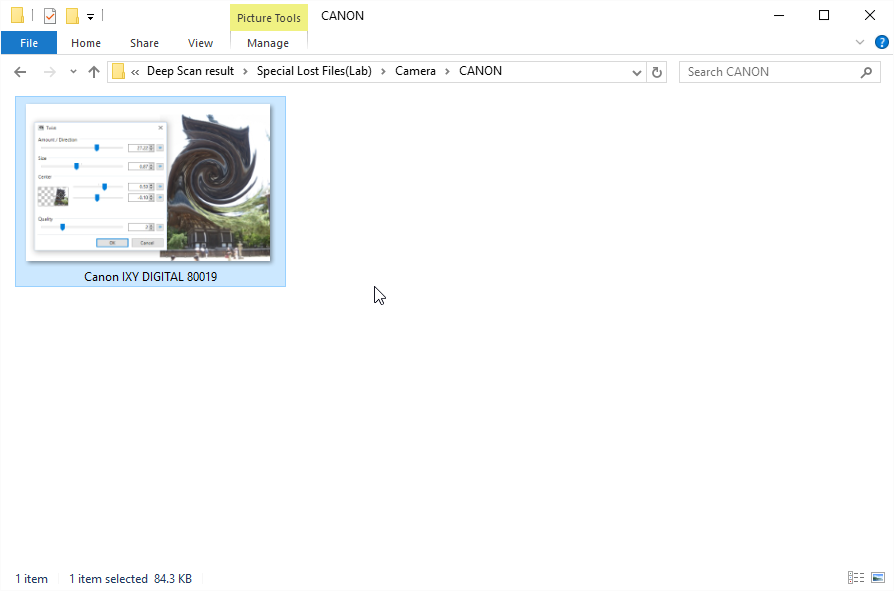Open the address bar history dropdown

click(x=637, y=72)
